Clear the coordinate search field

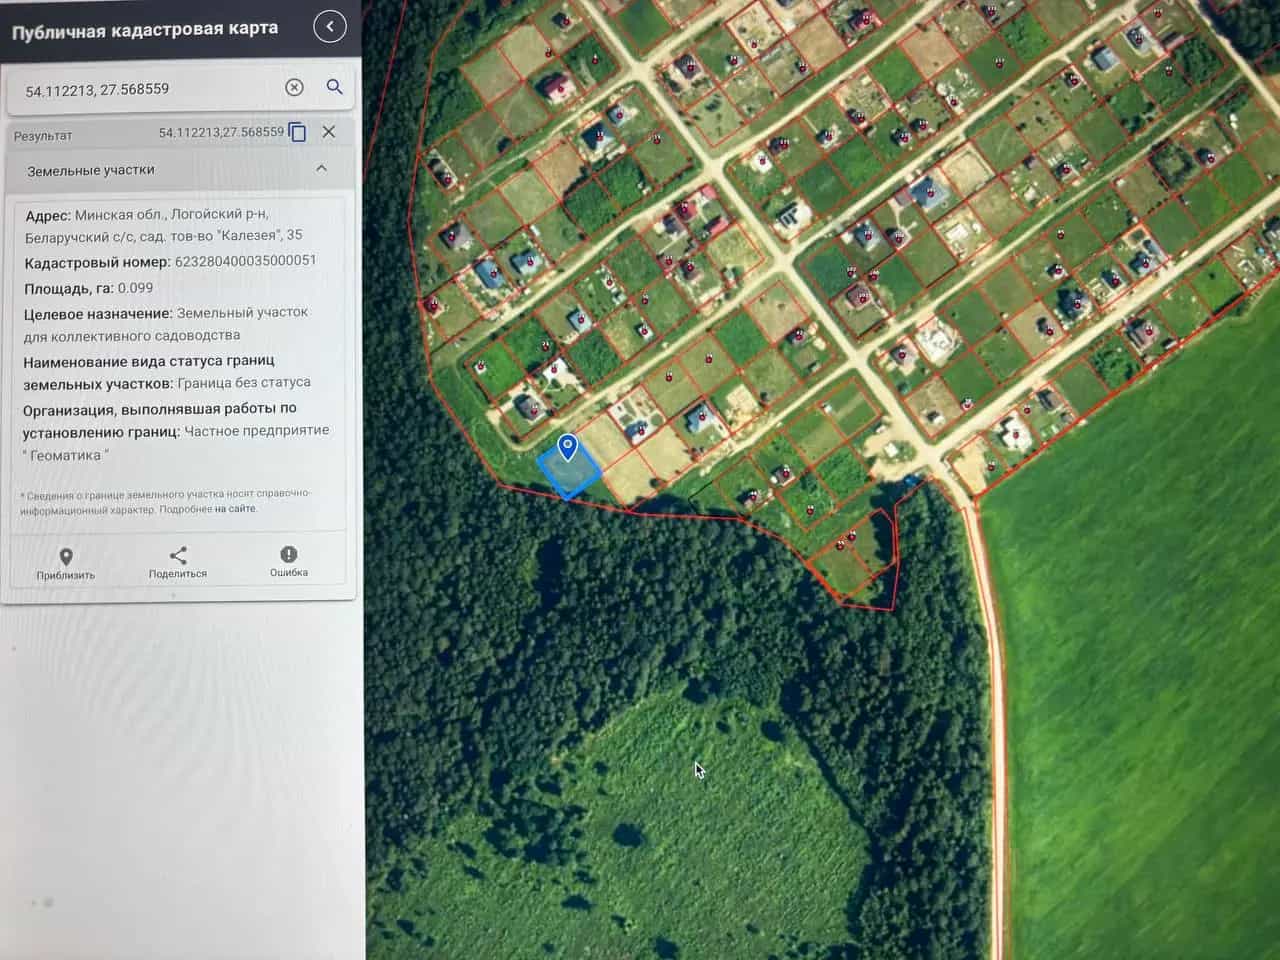(294, 87)
